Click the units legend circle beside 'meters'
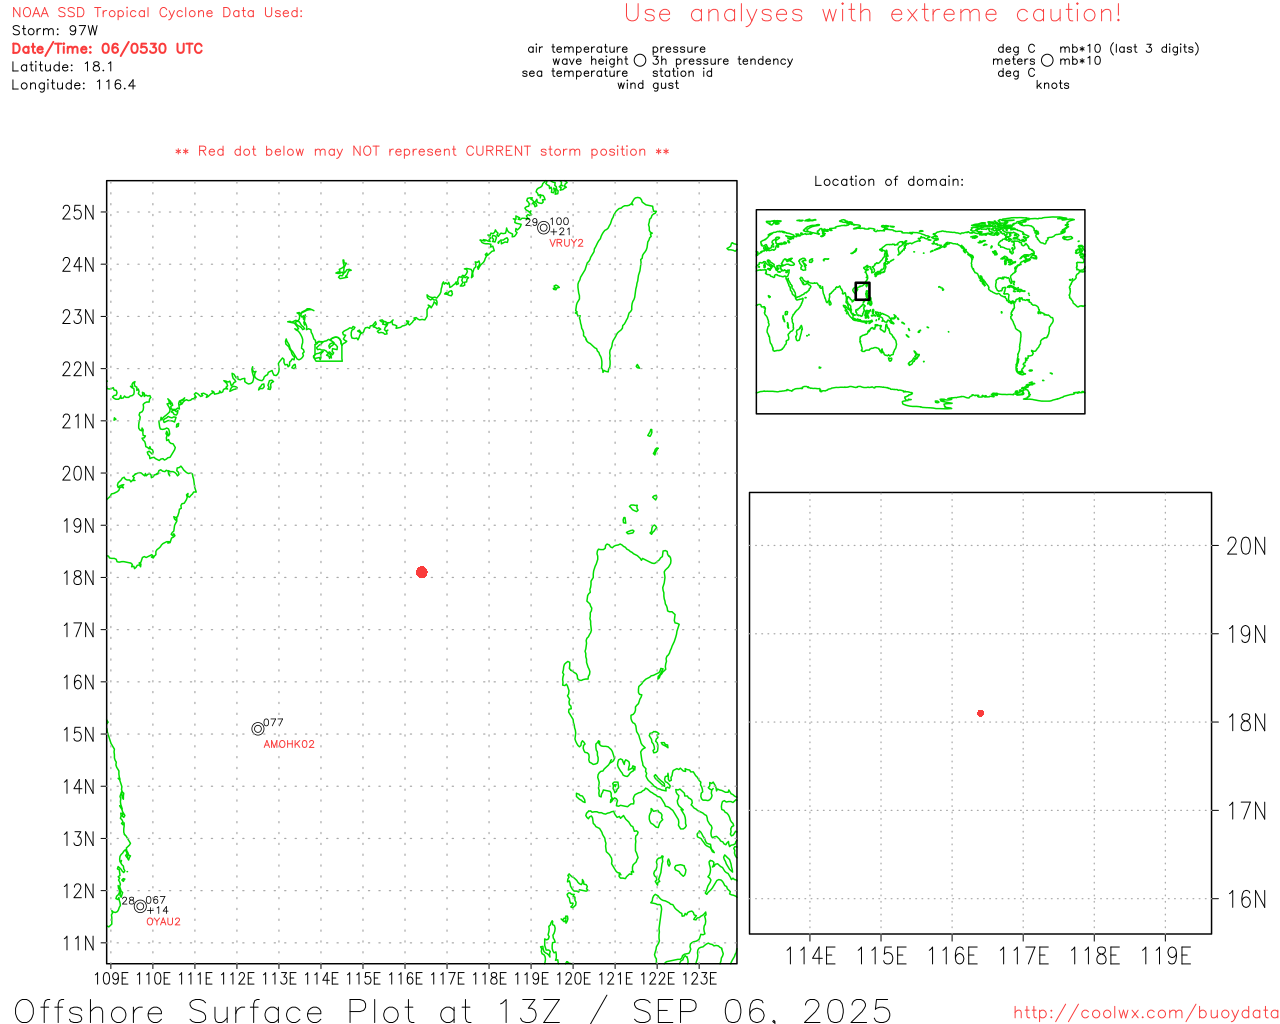This screenshot has height=1024, width=1280. coord(1047,61)
